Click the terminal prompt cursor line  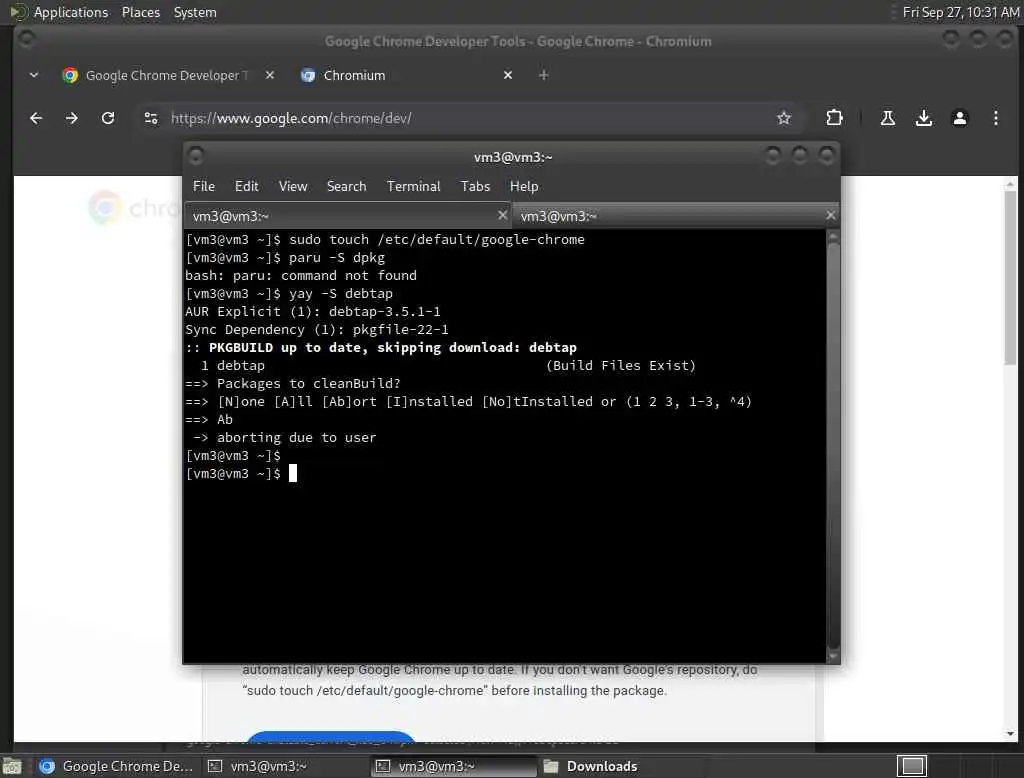coord(242,474)
